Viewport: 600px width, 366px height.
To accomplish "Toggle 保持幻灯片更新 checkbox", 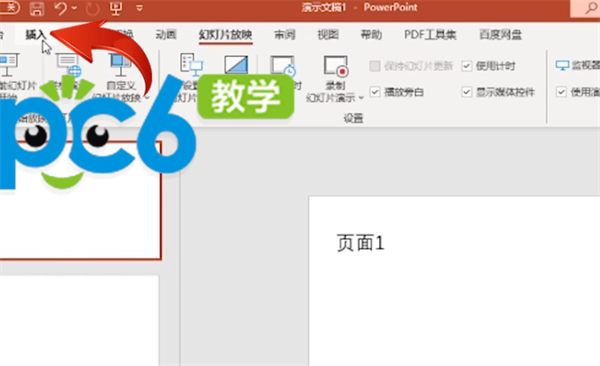I will [x=375, y=66].
